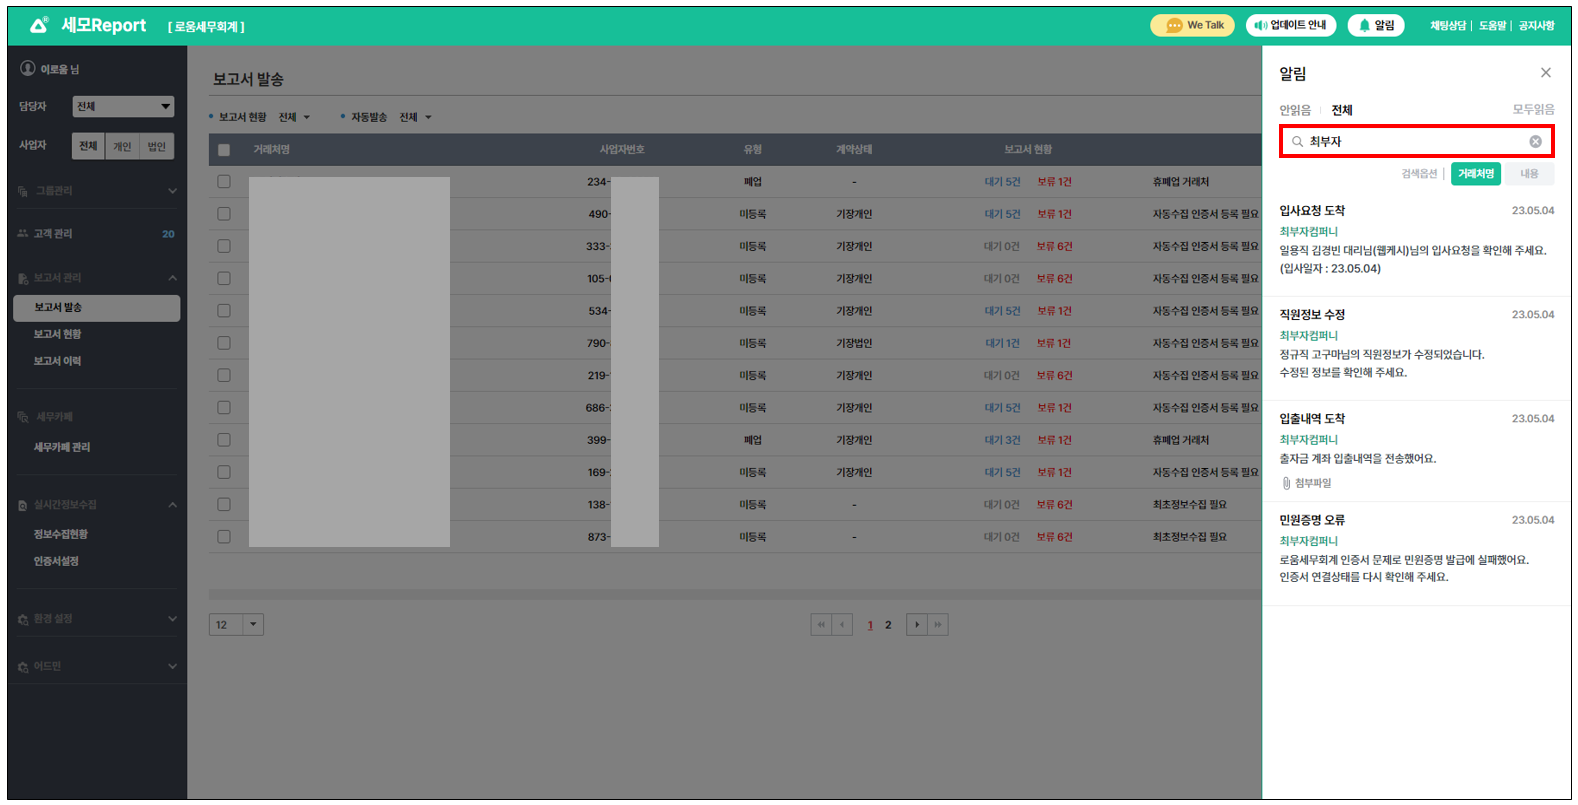Open the 보고서 현황 filter dropdown
The width and height of the screenshot is (1578, 805).
294,118
